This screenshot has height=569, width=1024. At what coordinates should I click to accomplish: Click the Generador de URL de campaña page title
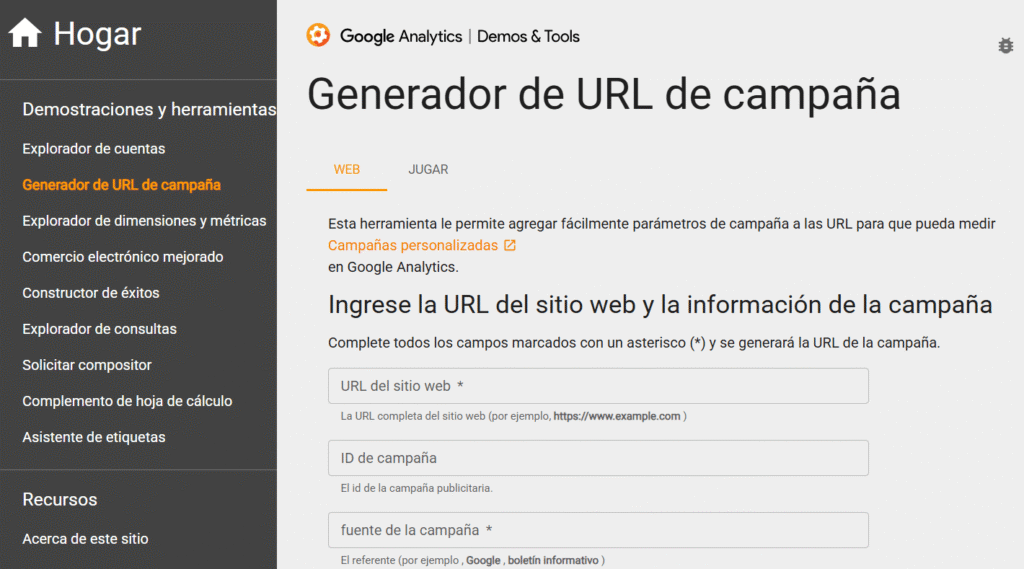604,94
